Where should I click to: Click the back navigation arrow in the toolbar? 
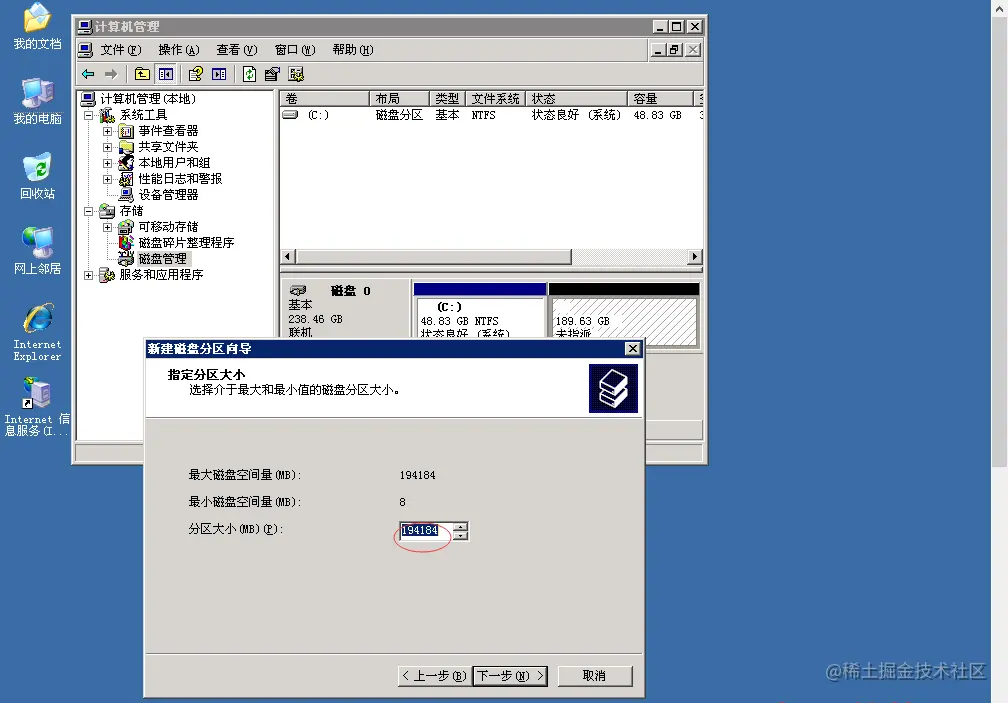(88, 73)
